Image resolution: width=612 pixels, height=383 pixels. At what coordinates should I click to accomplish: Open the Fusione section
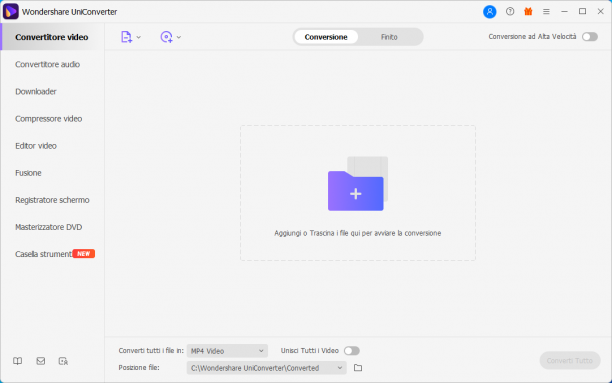pos(52,173)
